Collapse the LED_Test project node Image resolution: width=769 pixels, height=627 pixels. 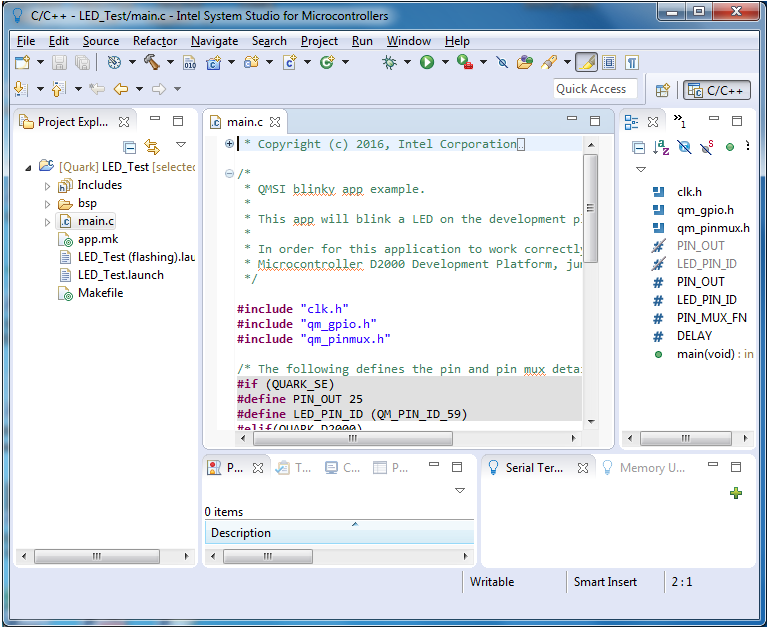pos(28,168)
